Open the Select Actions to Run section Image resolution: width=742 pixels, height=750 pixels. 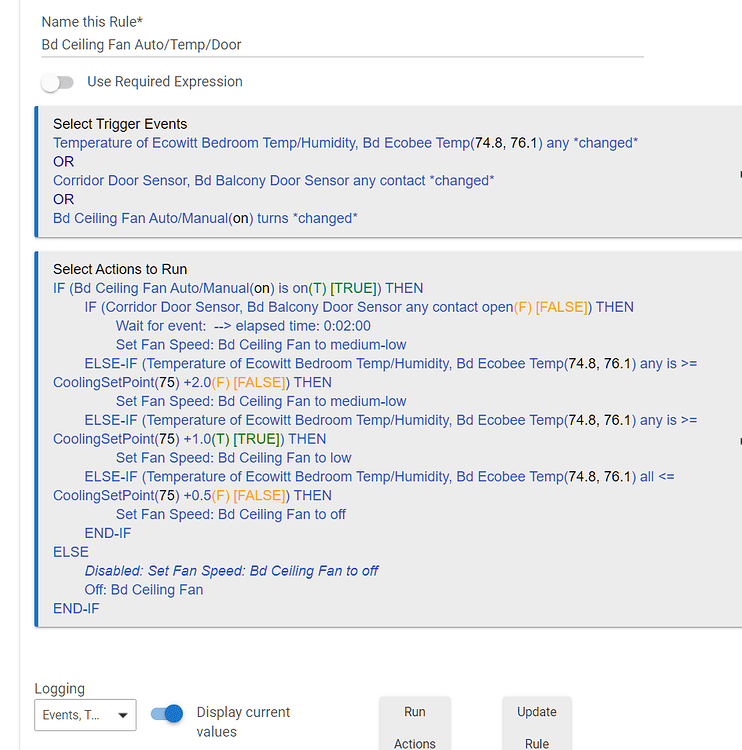[x=120, y=269]
